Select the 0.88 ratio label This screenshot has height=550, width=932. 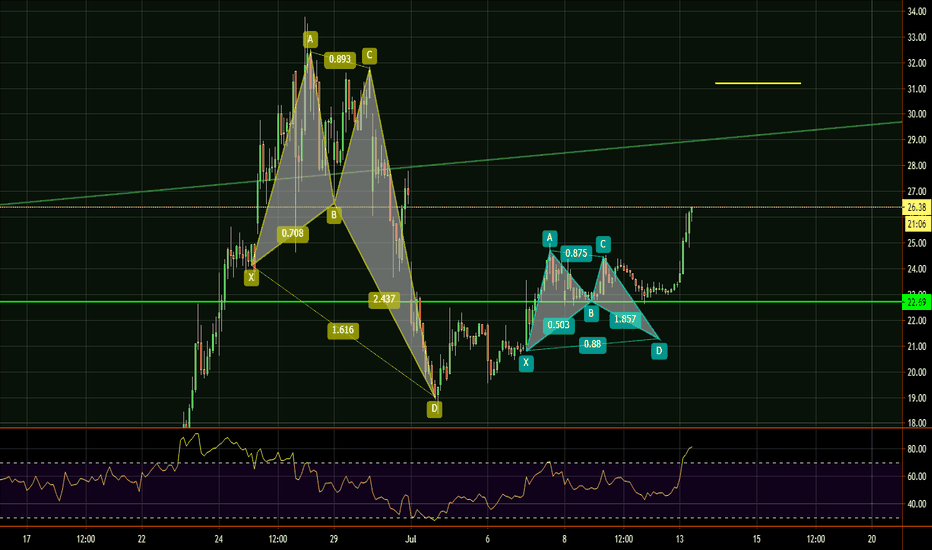pos(593,344)
